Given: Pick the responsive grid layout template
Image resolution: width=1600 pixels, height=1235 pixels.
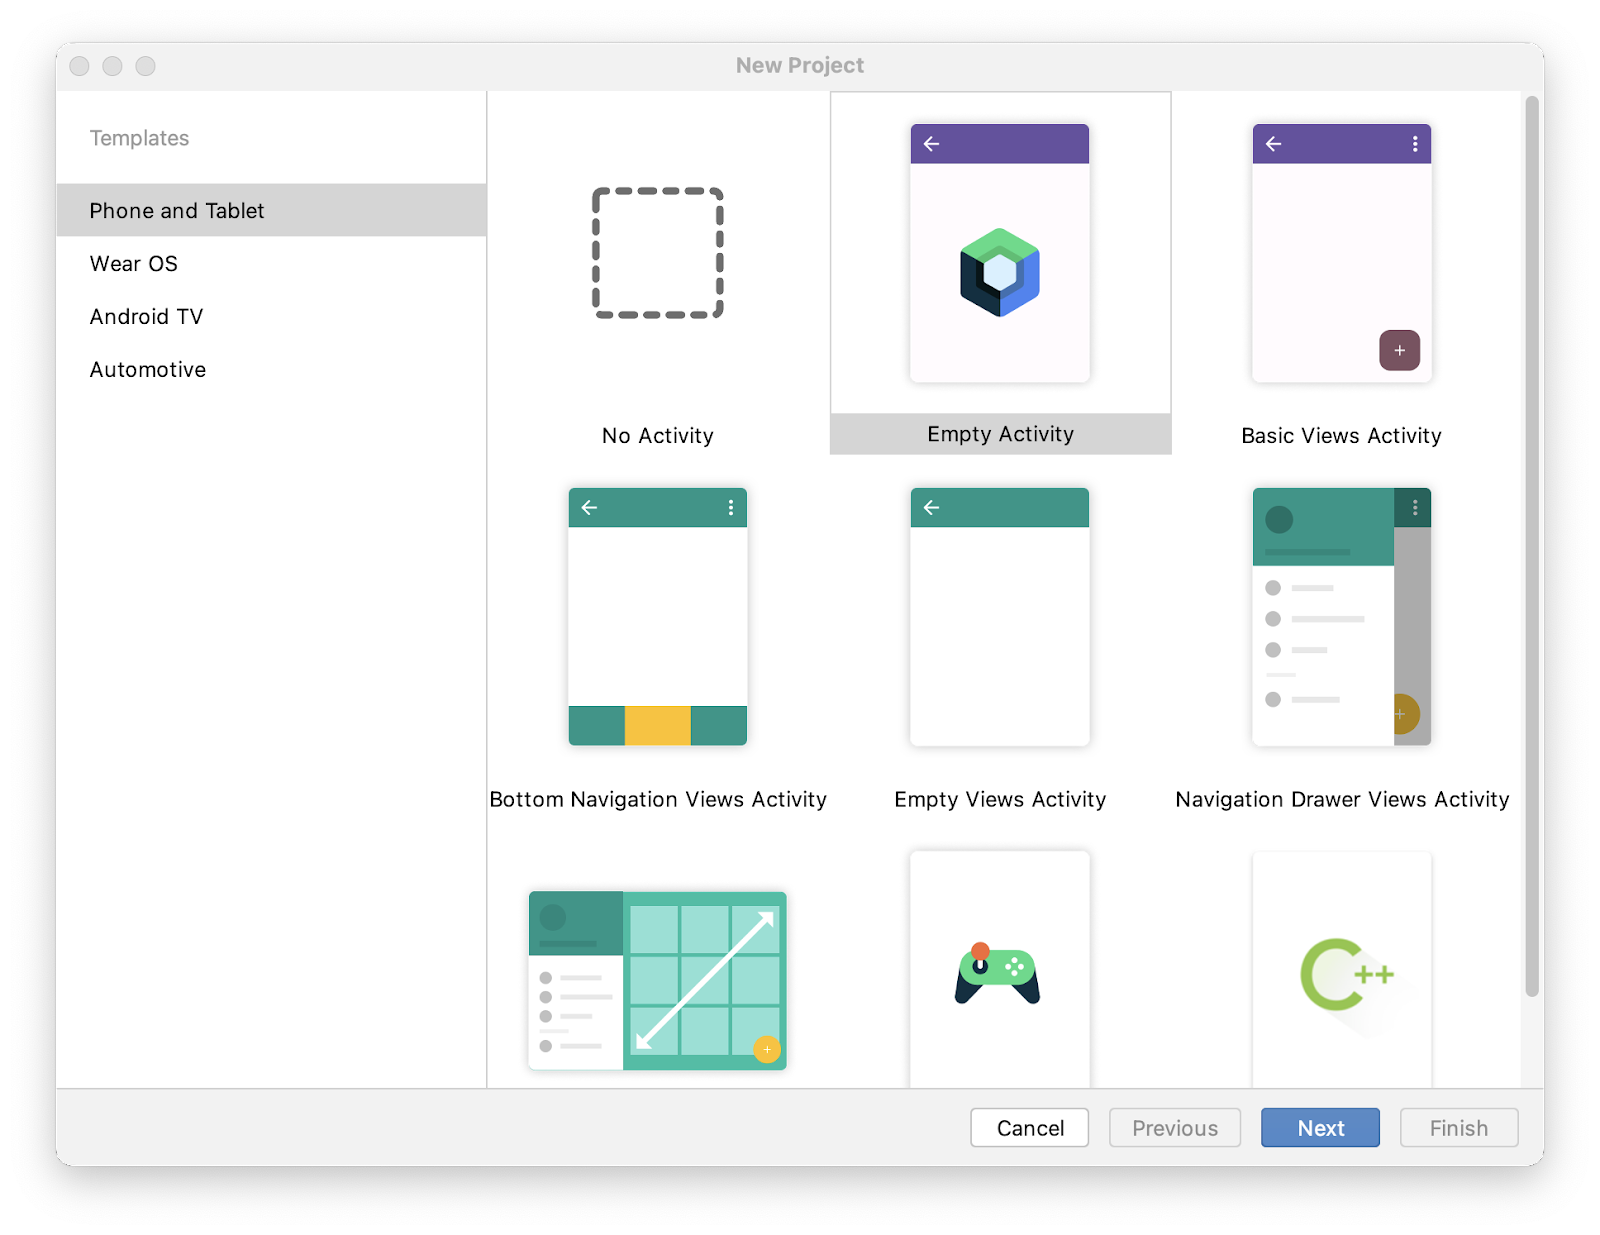Looking at the screenshot, I should click(658, 980).
